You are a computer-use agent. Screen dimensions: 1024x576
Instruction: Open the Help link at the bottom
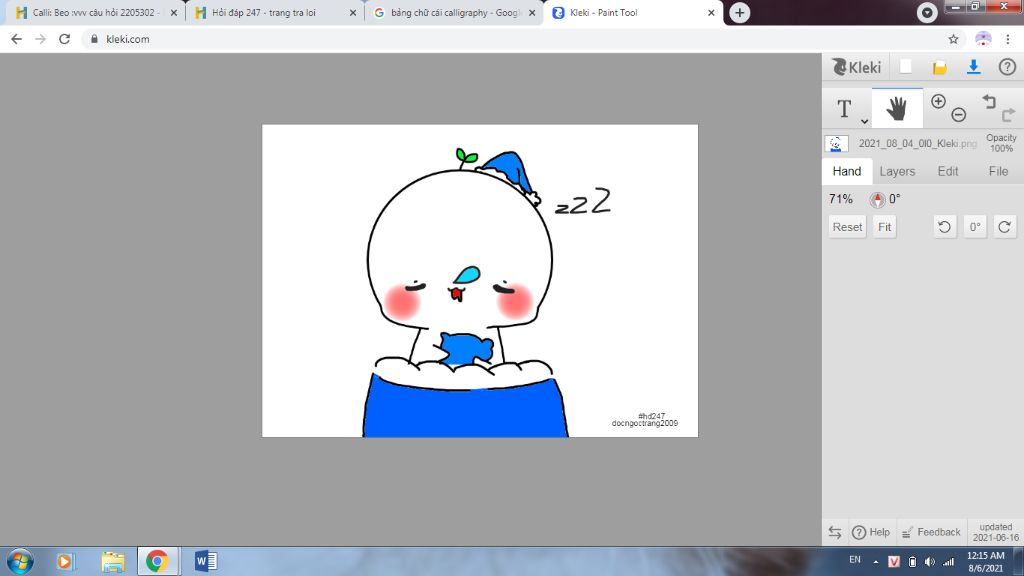pos(871,532)
